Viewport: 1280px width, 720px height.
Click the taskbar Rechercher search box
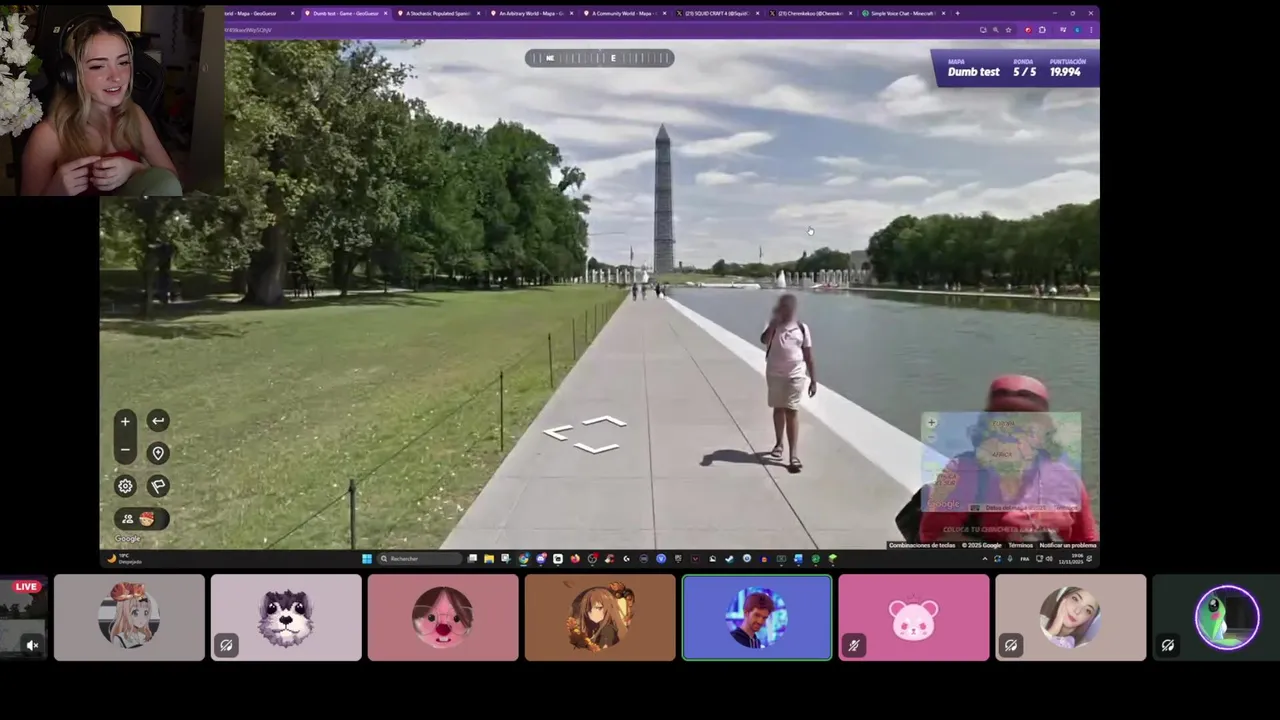[x=419, y=558]
